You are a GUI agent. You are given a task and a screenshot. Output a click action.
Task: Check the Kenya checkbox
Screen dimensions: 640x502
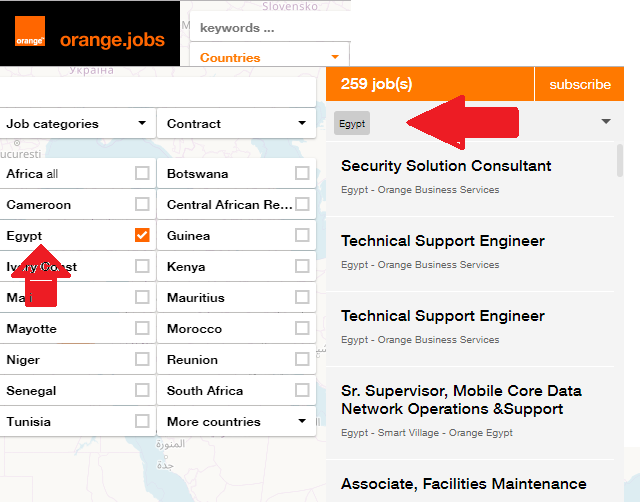[x=302, y=266]
